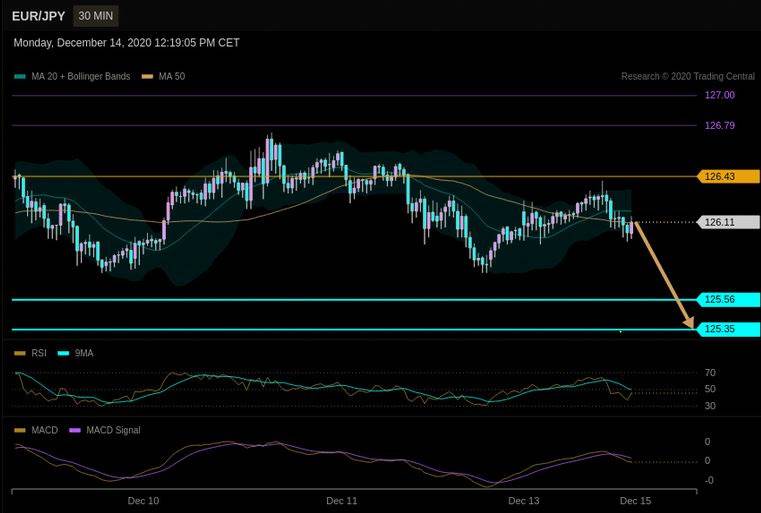The image size is (761, 513).
Task: Click the RSI 30 level label
Action: click(x=710, y=405)
